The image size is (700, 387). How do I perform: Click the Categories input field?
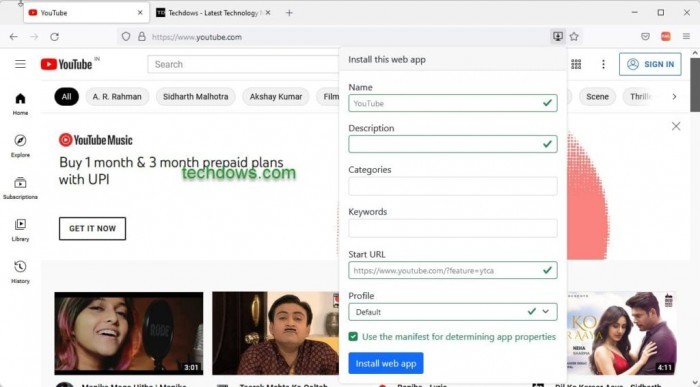[453, 186]
